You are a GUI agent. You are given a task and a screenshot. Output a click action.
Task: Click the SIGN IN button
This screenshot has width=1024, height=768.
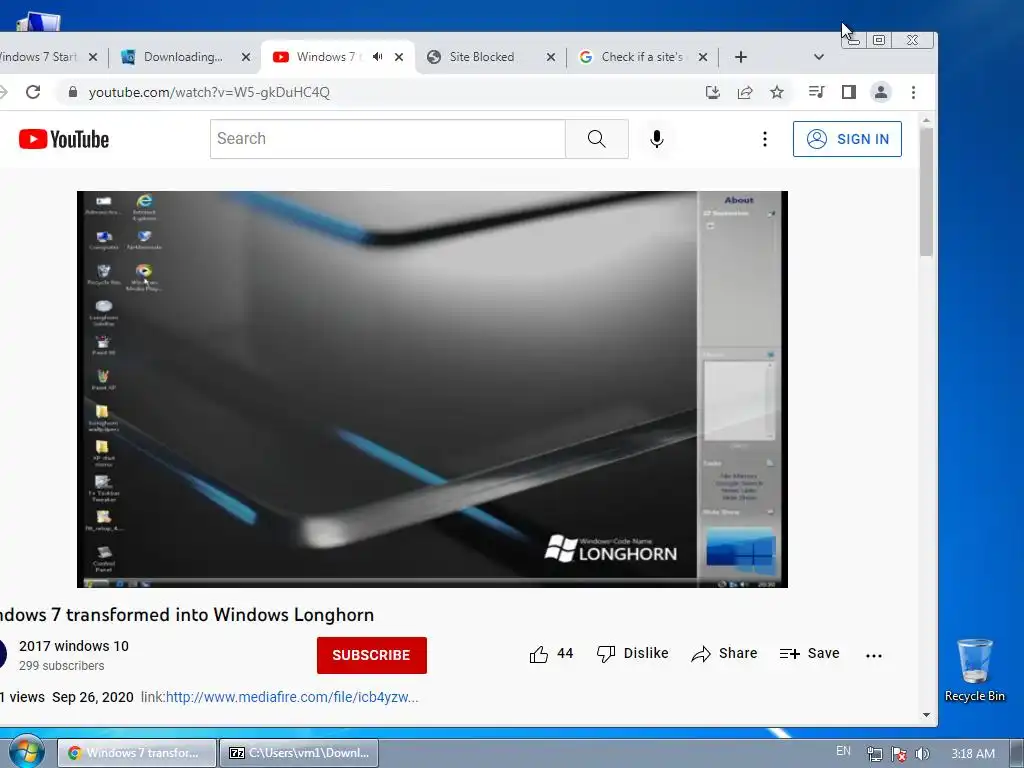tap(847, 138)
